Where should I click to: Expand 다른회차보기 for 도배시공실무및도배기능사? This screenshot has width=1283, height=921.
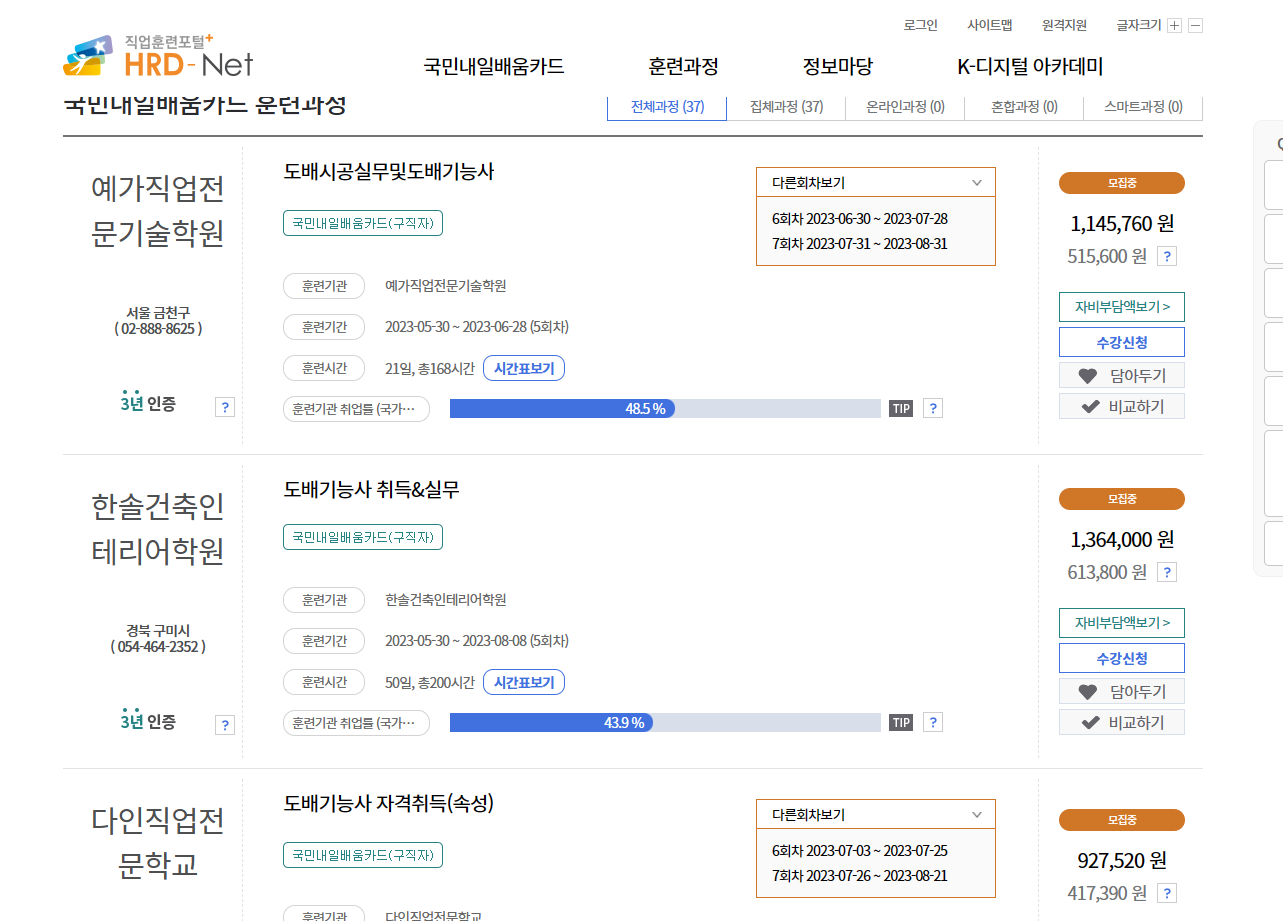pyautogui.click(x=875, y=182)
